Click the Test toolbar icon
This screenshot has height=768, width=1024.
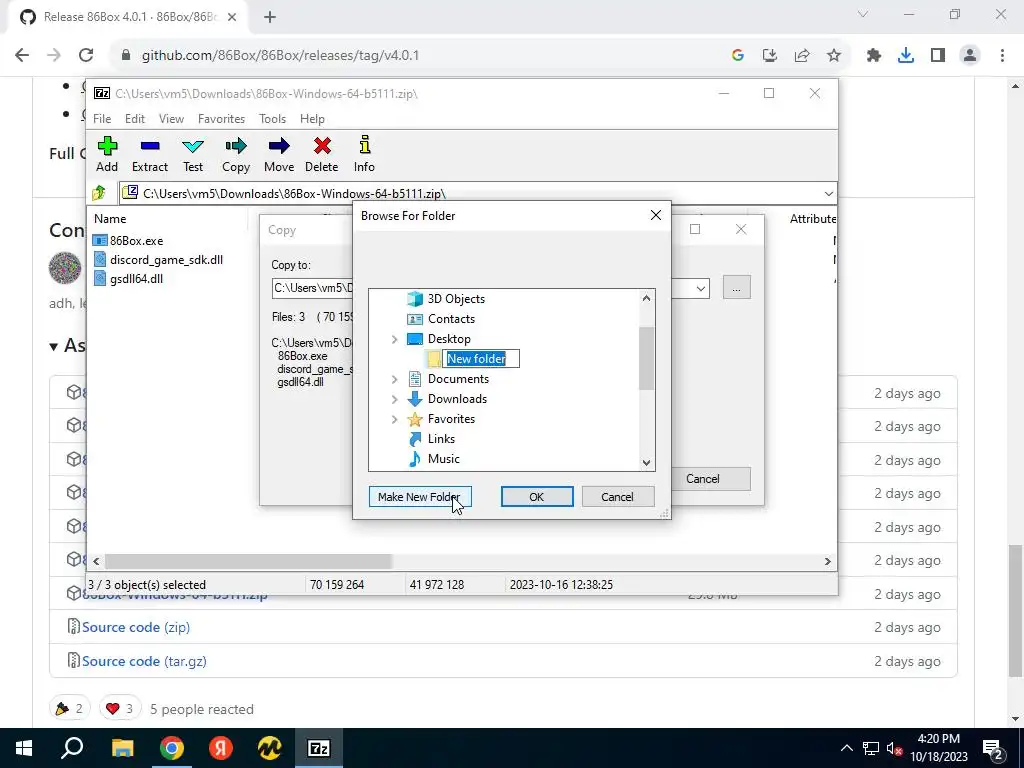point(193,155)
